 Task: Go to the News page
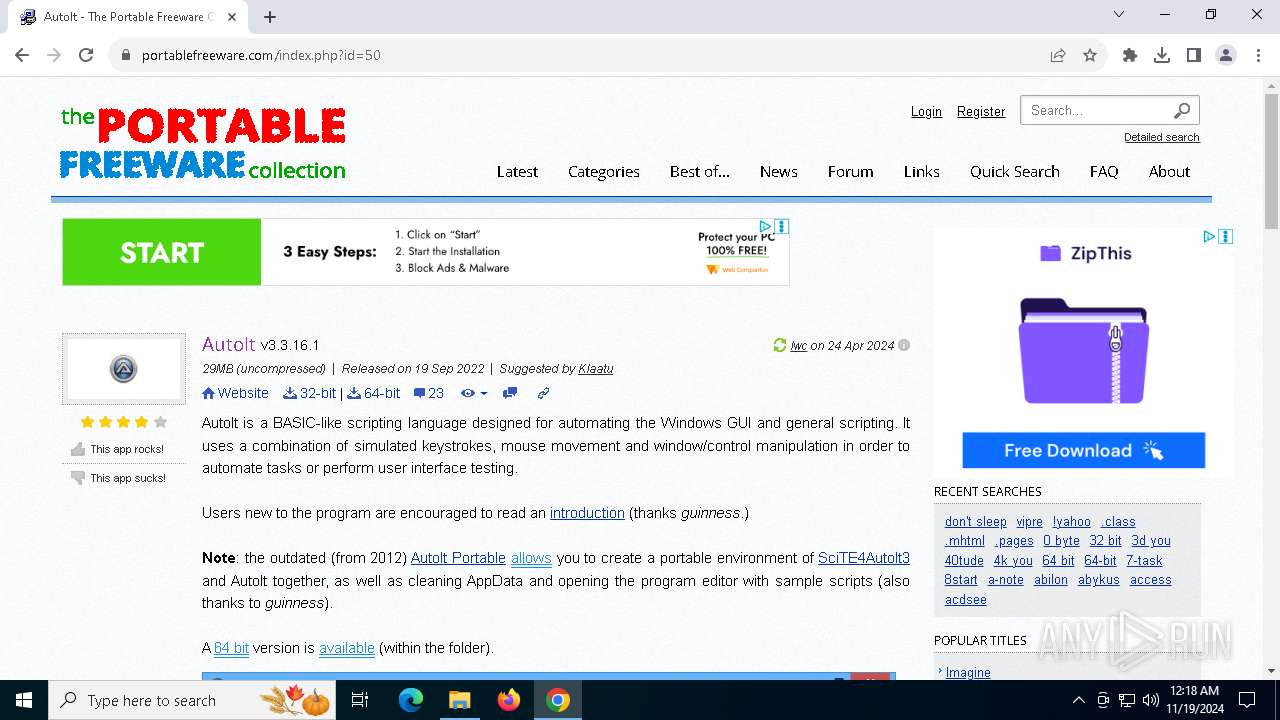pyautogui.click(x=778, y=172)
